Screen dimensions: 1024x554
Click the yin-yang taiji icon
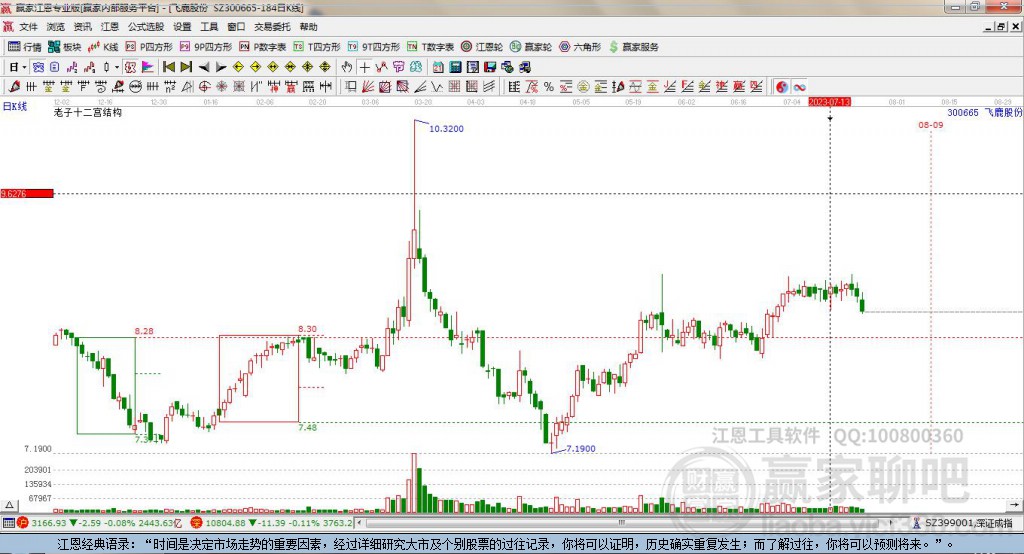pyautogui.click(x=782, y=86)
